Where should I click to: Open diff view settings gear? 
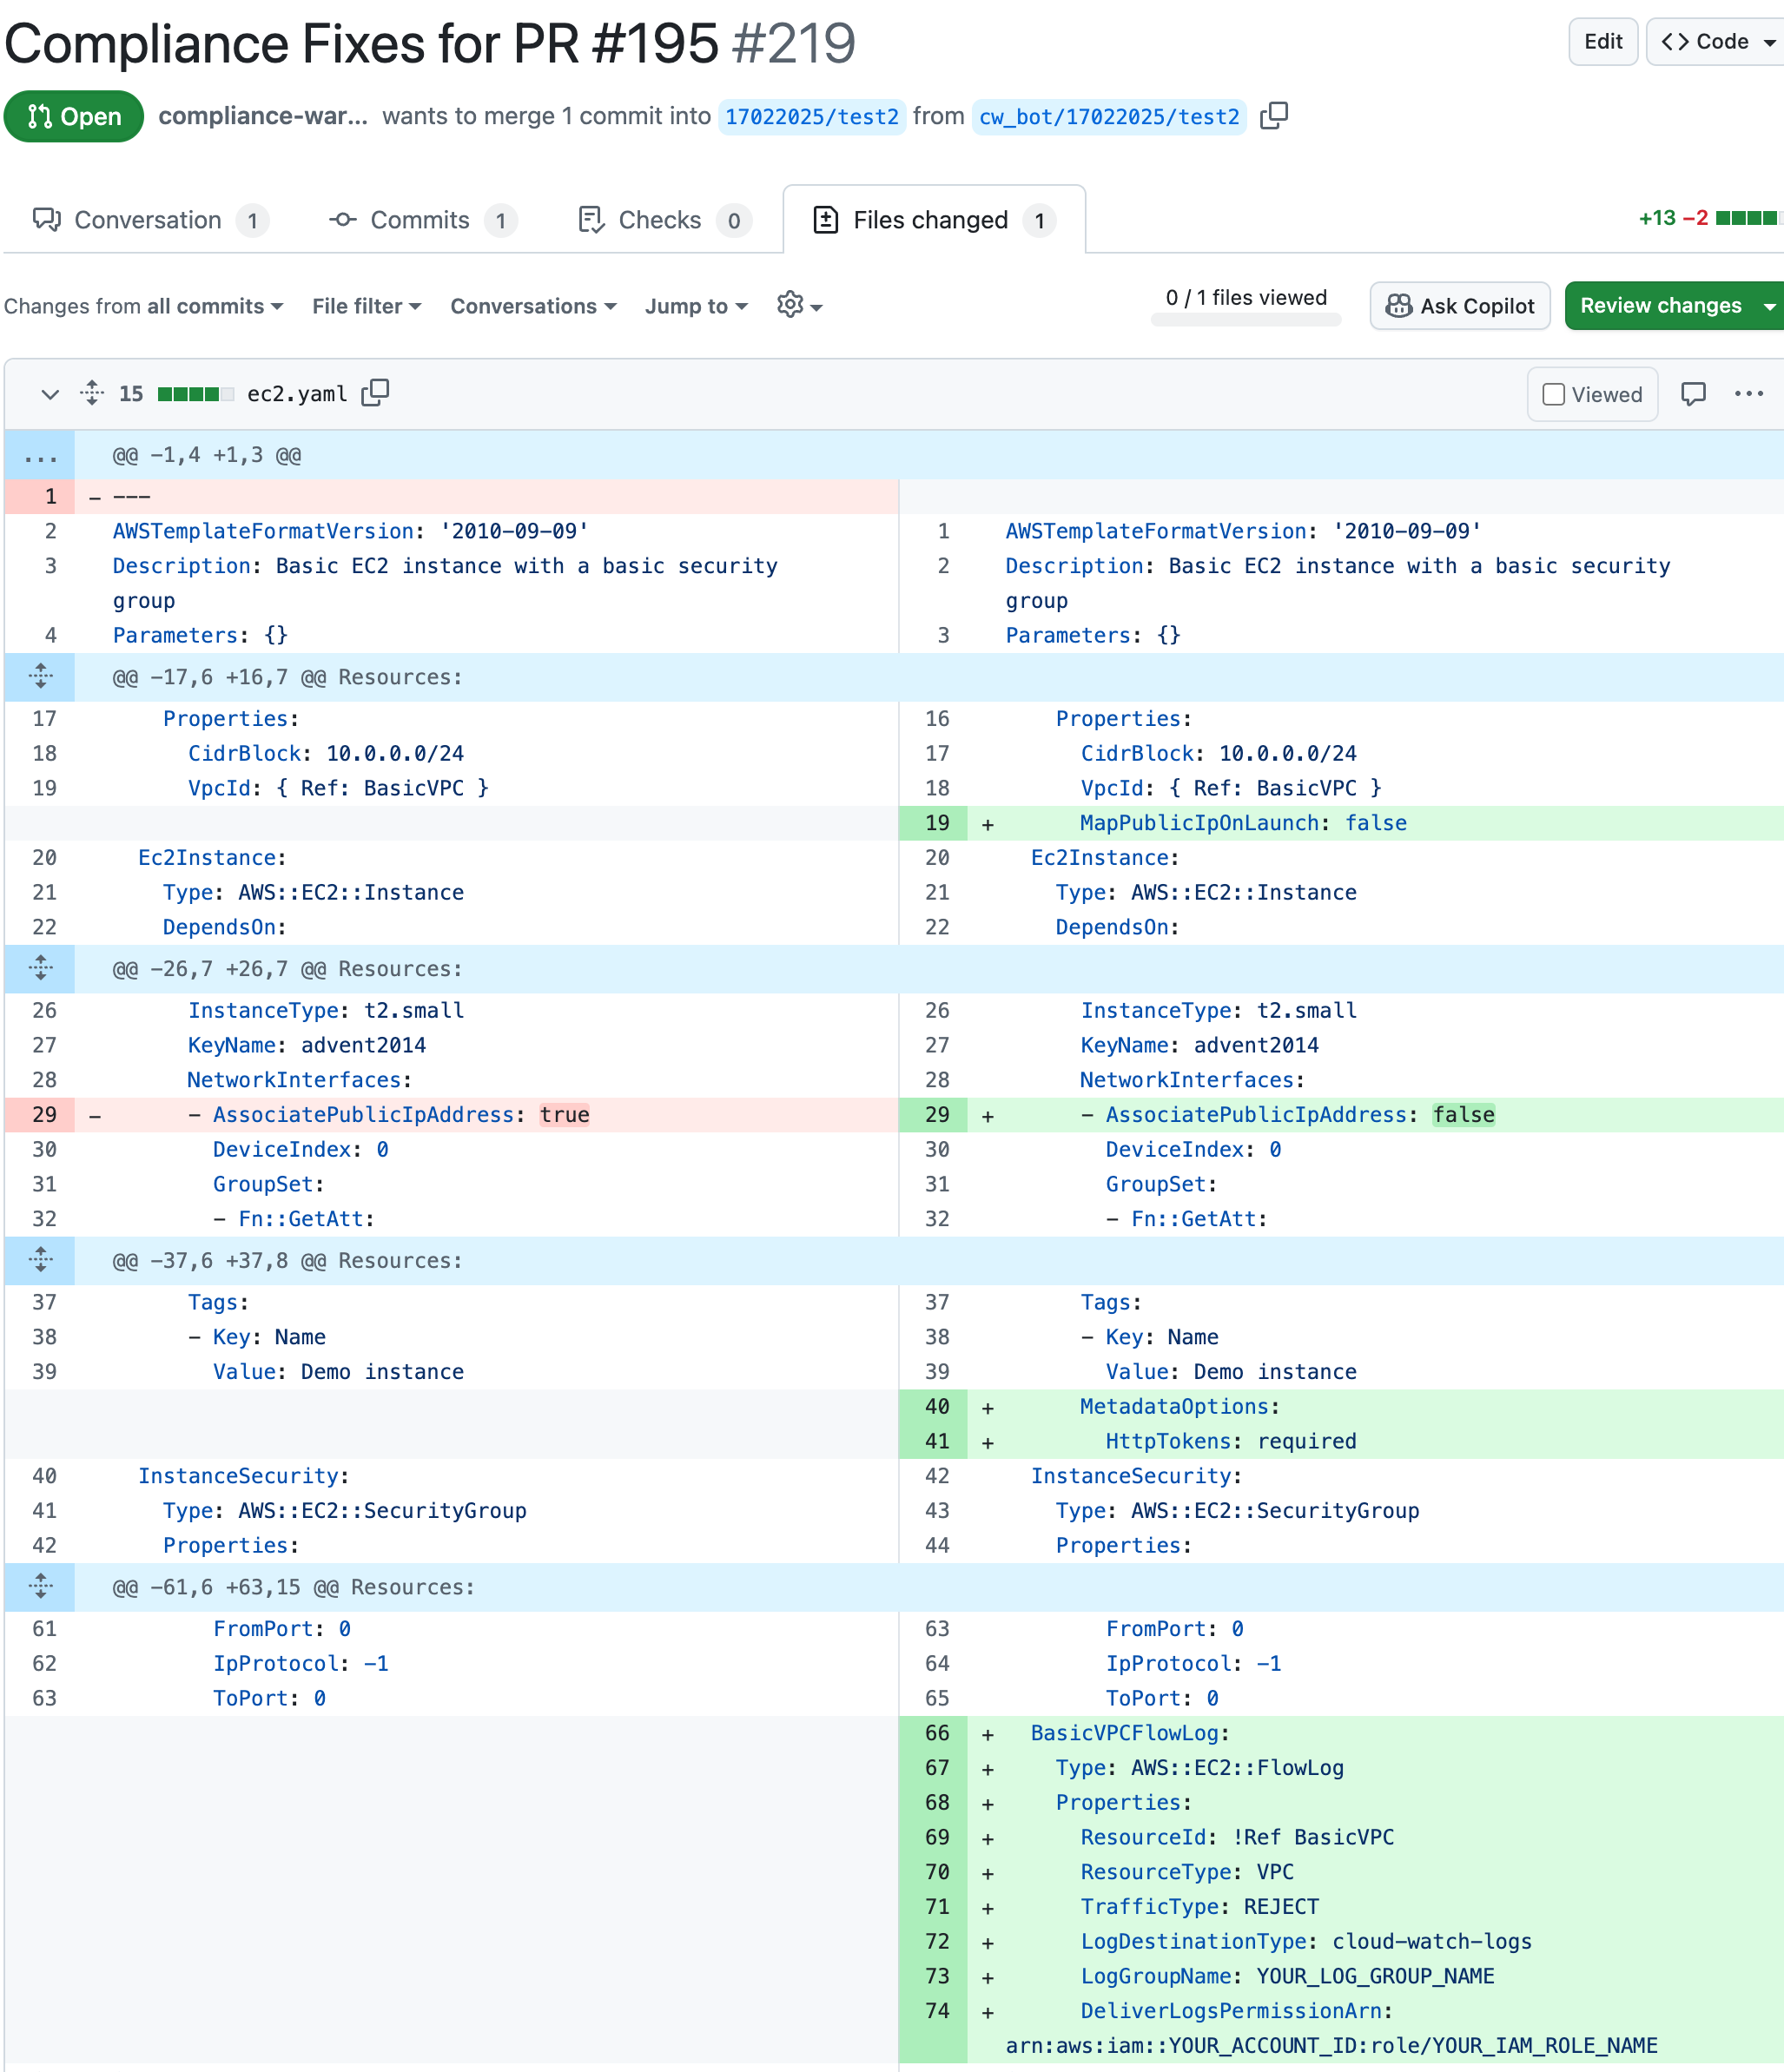click(798, 305)
